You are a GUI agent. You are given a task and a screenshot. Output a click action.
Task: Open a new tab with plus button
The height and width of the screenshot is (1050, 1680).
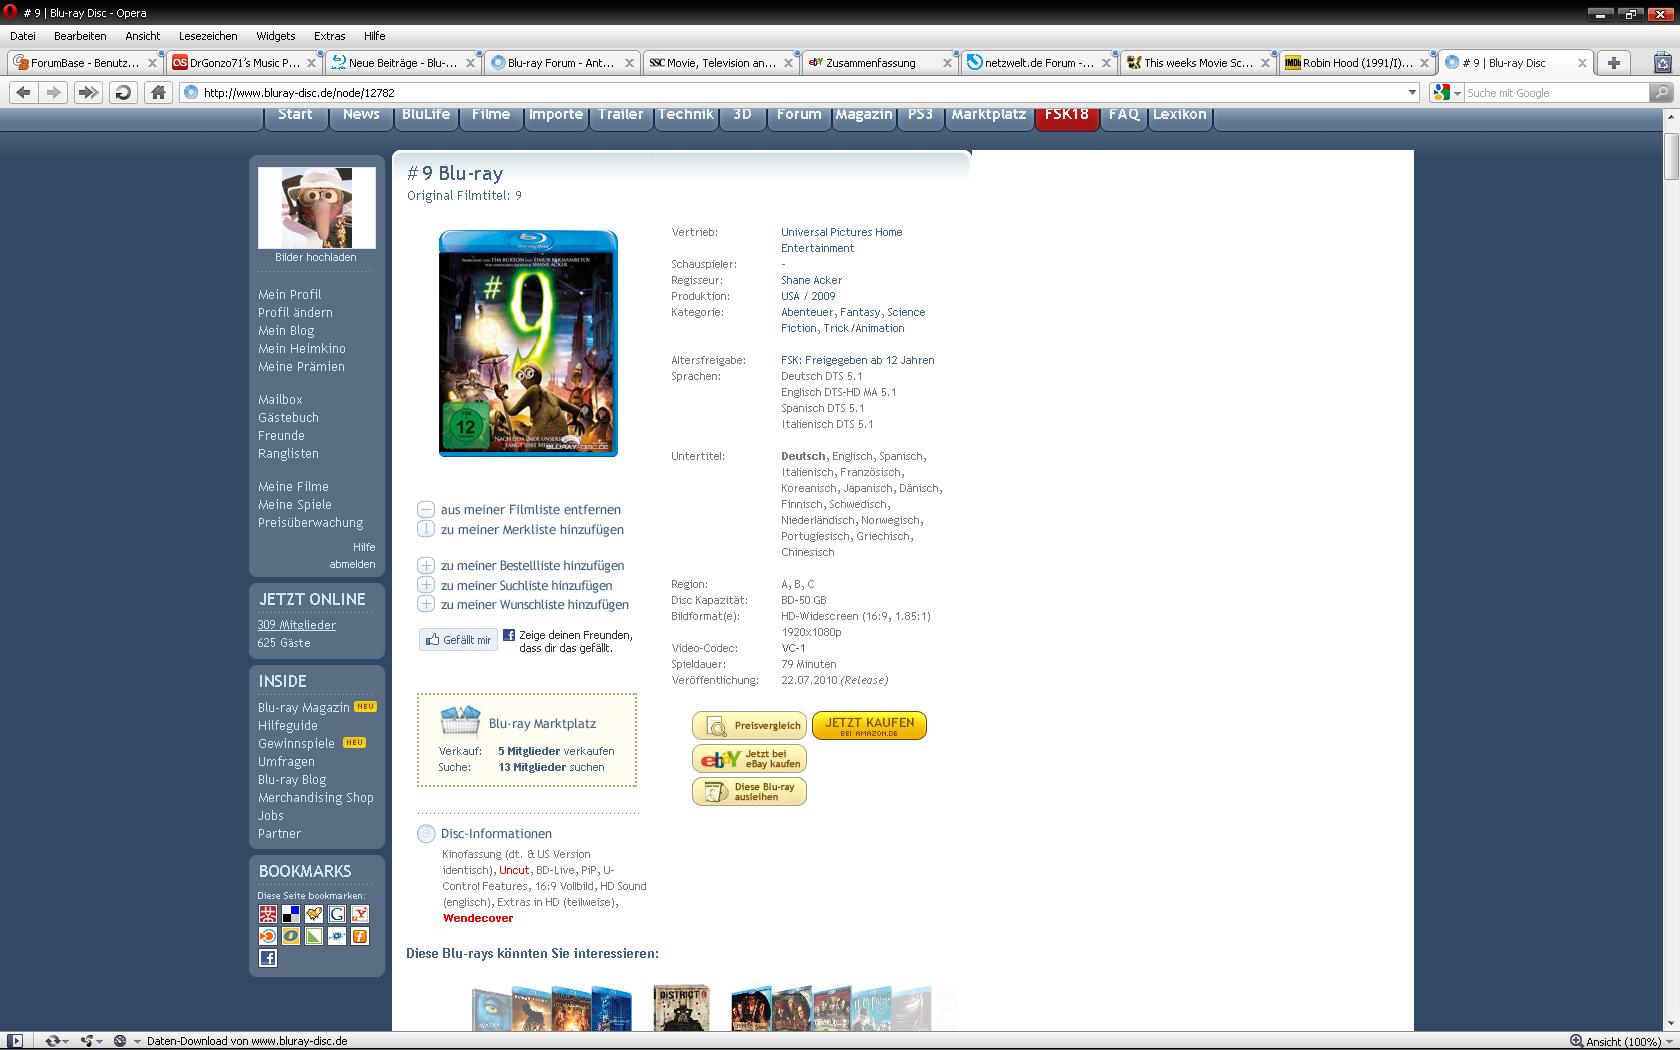[1613, 62]
